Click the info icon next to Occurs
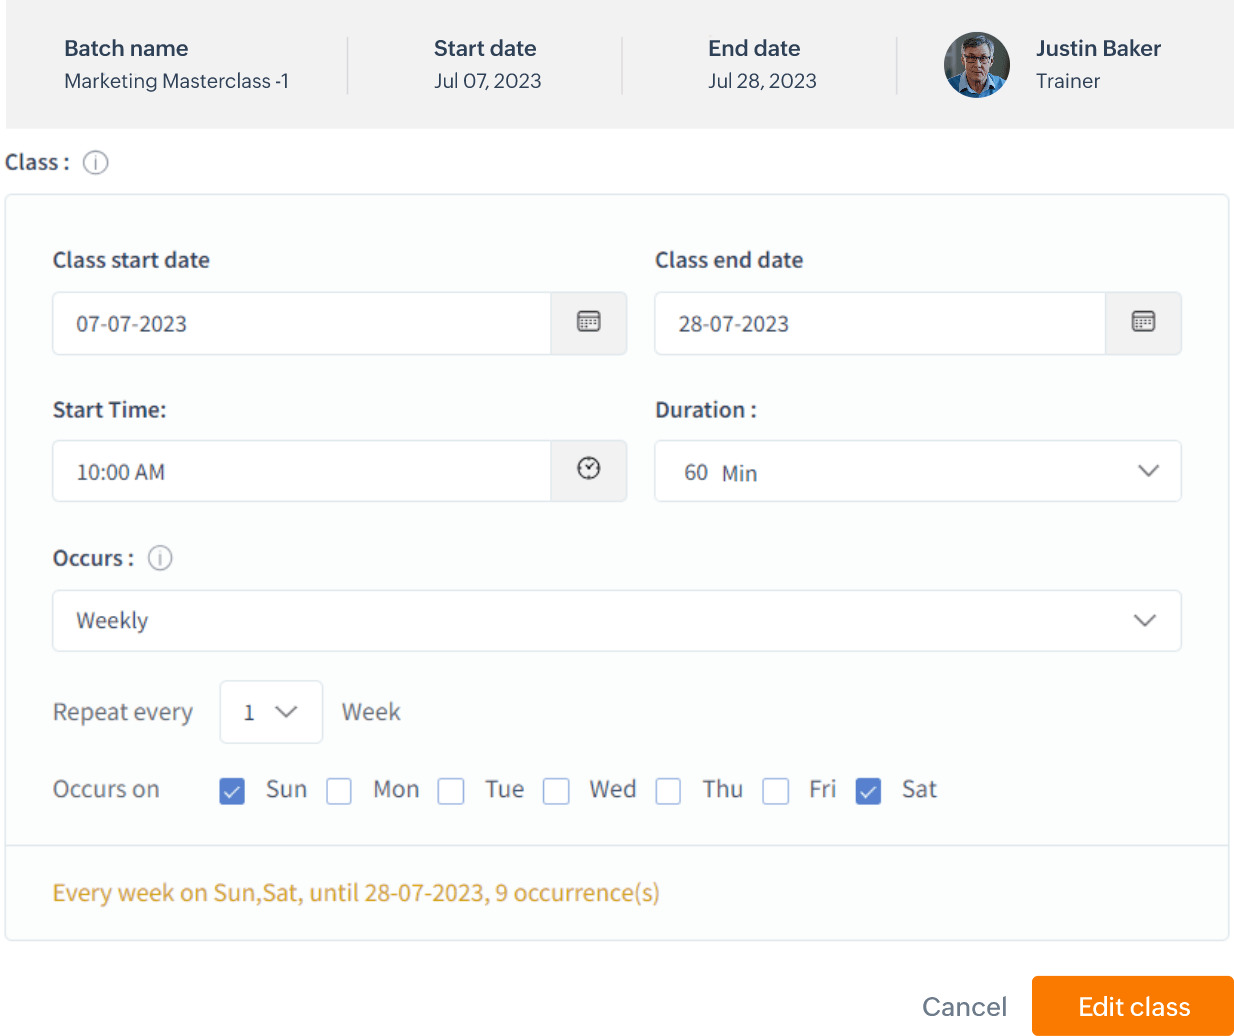The height and width of the screenshot is (1036, 1234). click(x=159, y=558)
